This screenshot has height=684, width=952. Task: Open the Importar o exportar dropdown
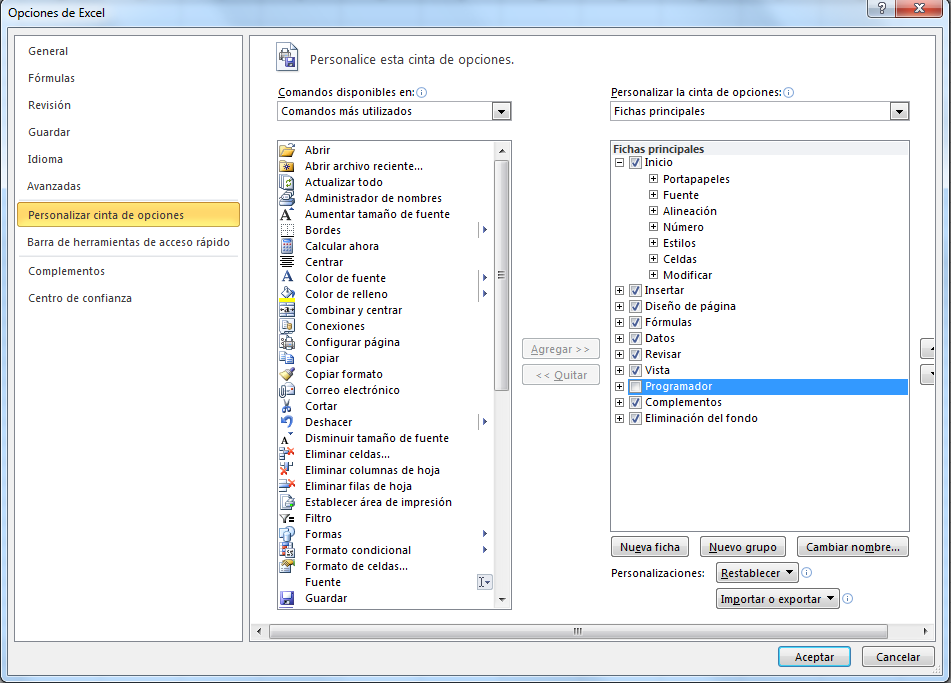[x=777, y=599]
